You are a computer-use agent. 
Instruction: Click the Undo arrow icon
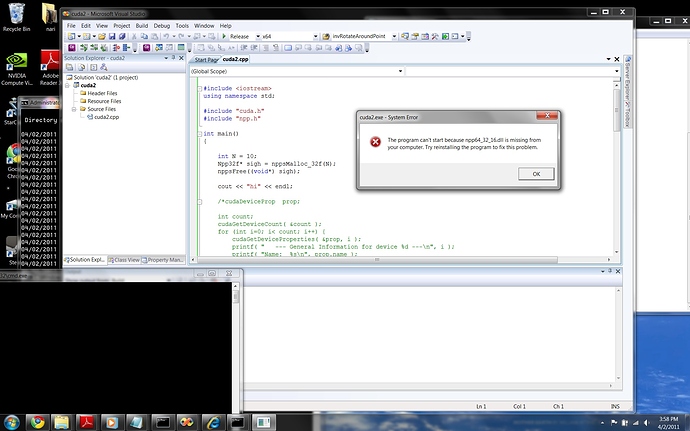(166, 37)
